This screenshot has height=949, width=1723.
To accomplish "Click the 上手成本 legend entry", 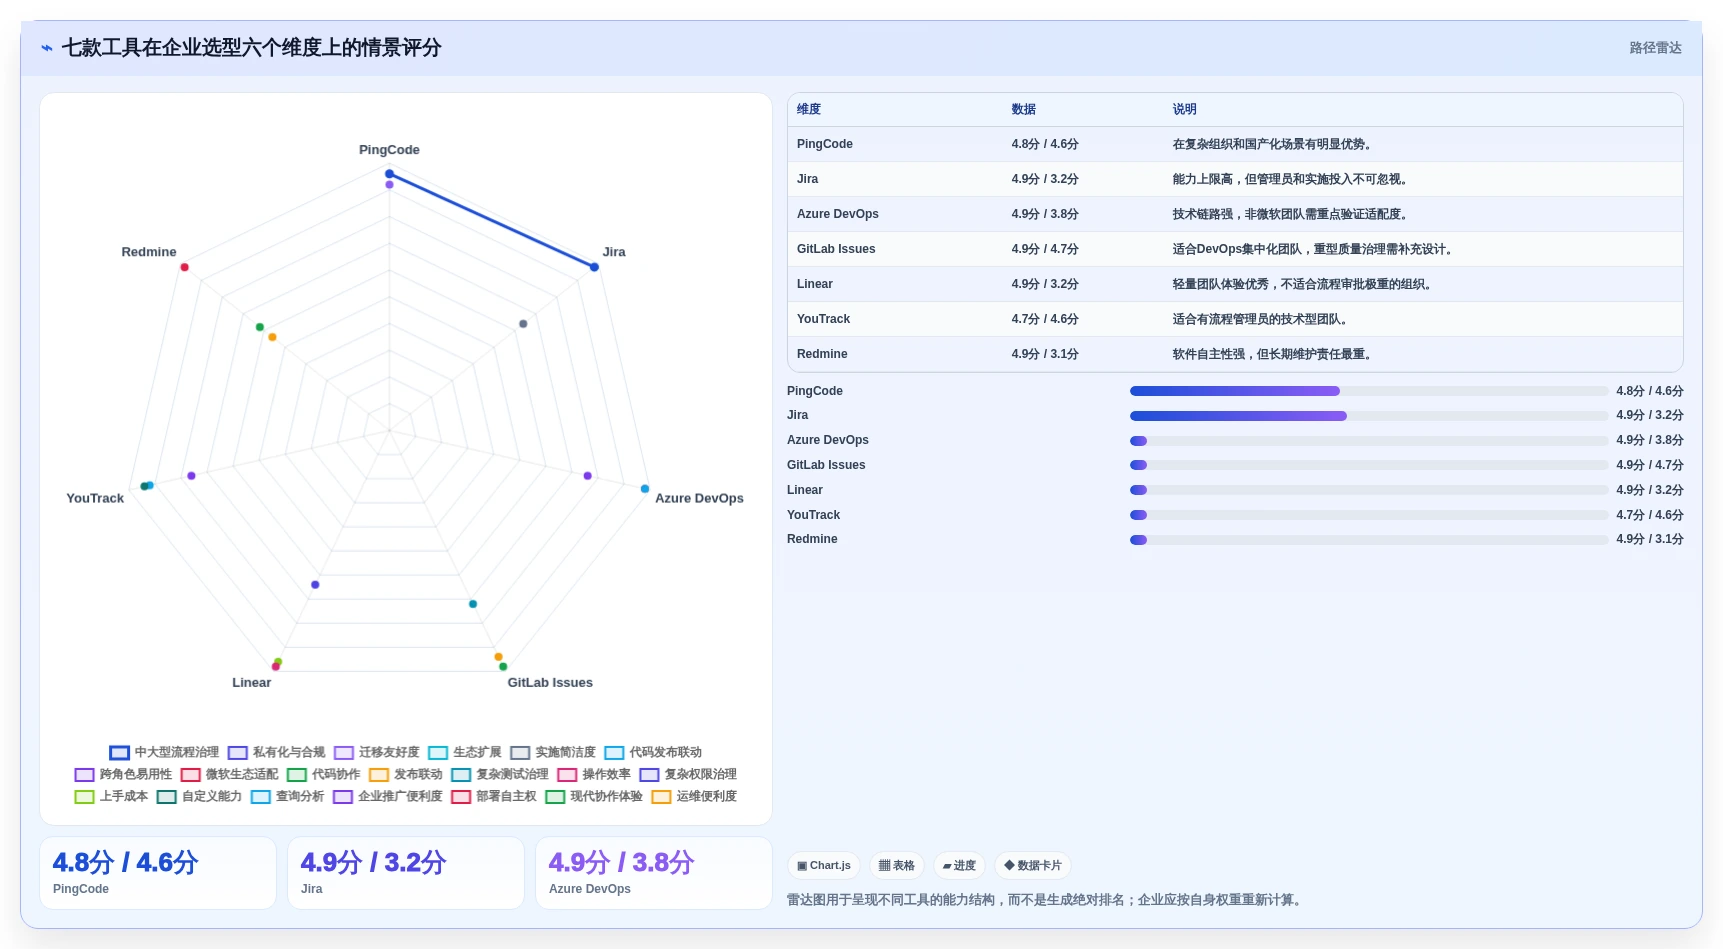I will 111,796.
